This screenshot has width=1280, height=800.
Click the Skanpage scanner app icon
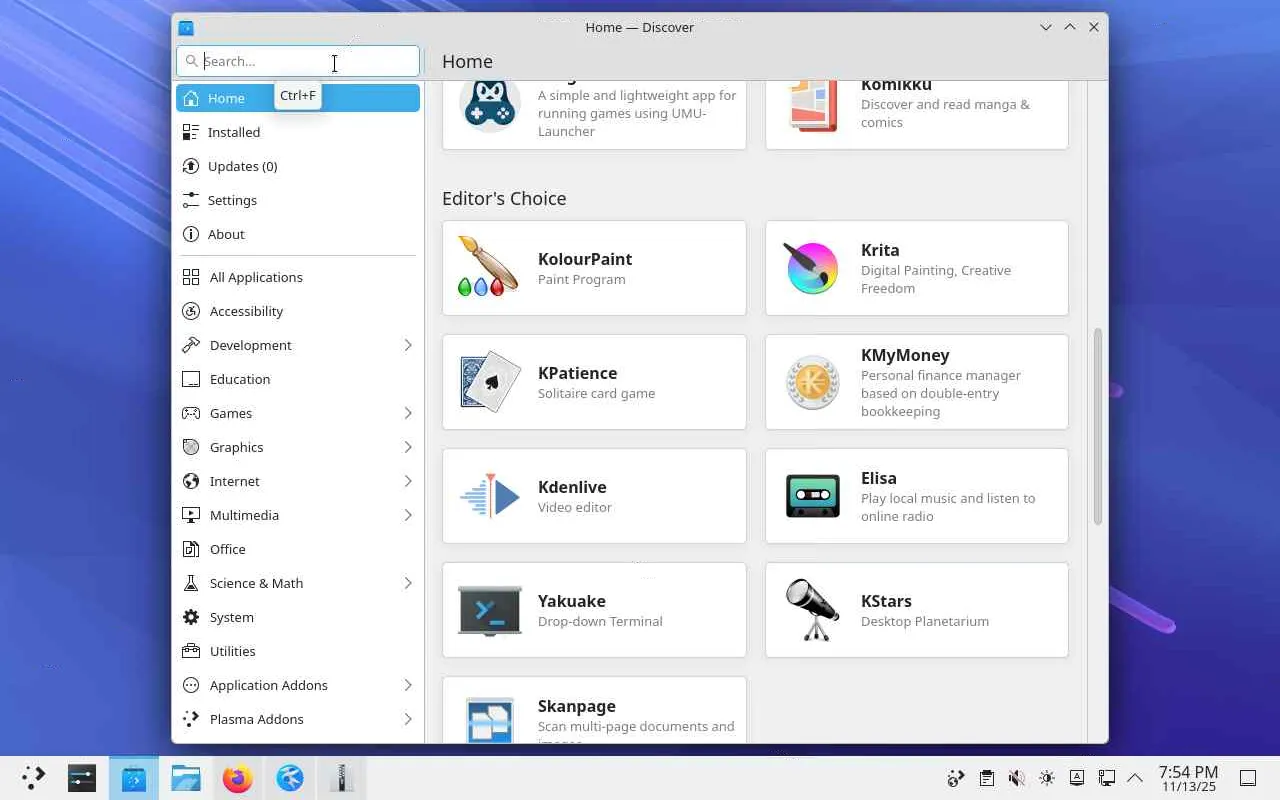(488, 718)
